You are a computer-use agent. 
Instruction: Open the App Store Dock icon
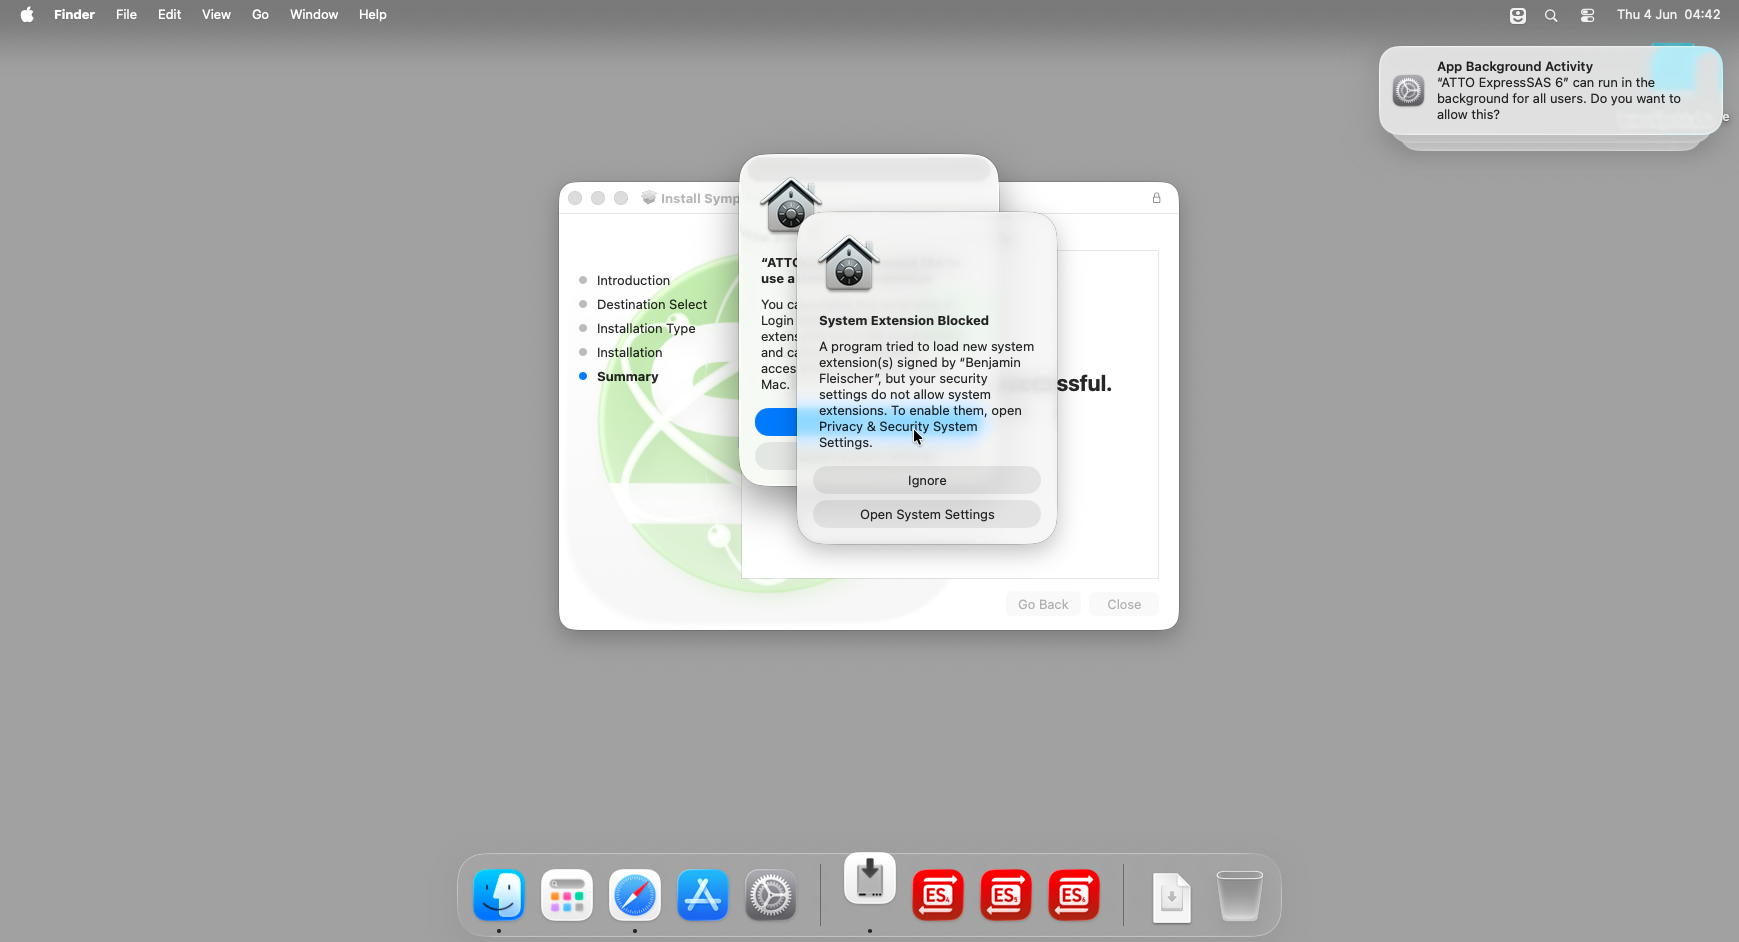click(x=703, y=895)
